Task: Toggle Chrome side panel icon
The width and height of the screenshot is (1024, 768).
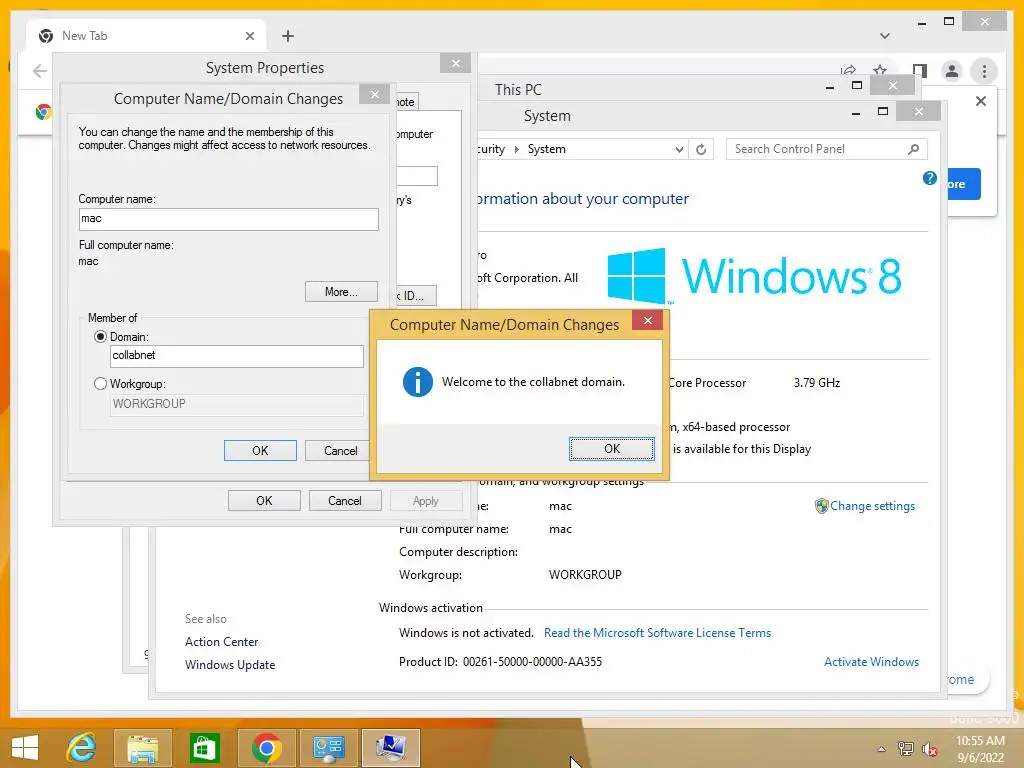Action: [920, 71]
